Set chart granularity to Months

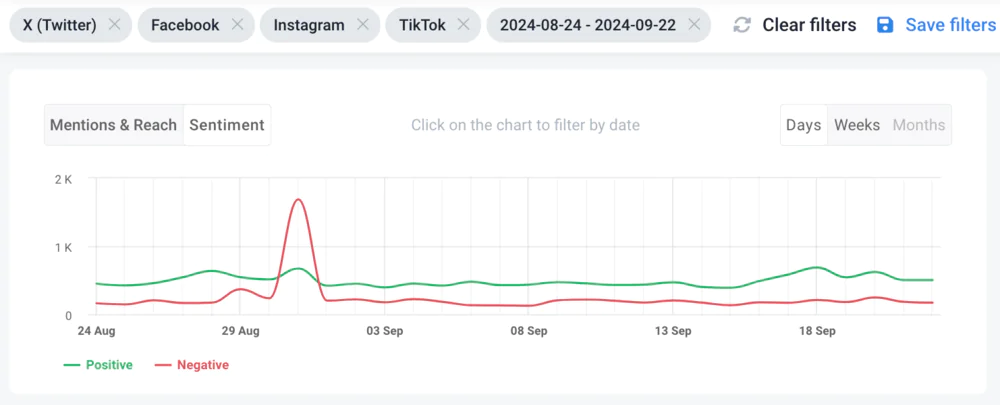pyautogui.click(x=919, y=125)
